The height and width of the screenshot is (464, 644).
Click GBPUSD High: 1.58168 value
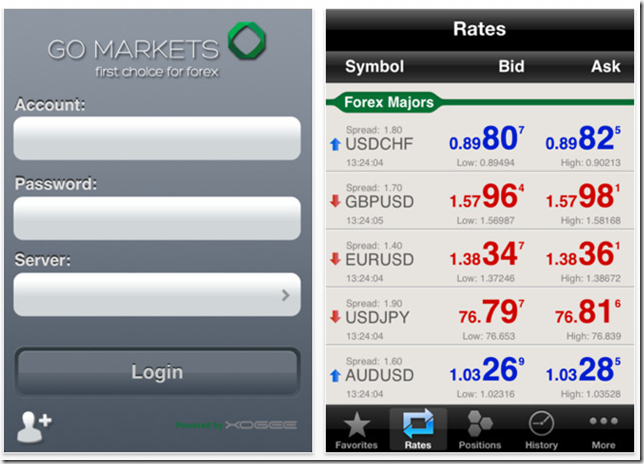point(591,221)
